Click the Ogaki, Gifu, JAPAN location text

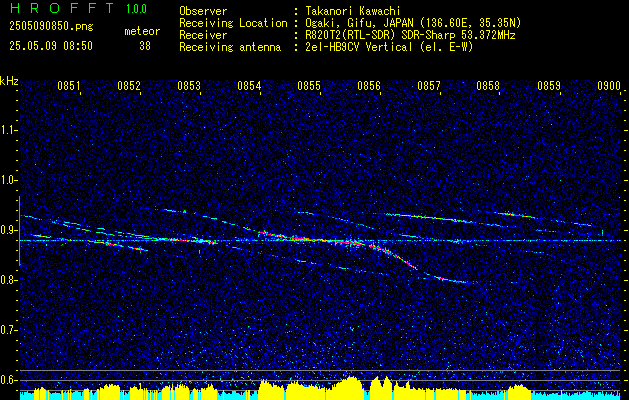(x=413, y=23)
